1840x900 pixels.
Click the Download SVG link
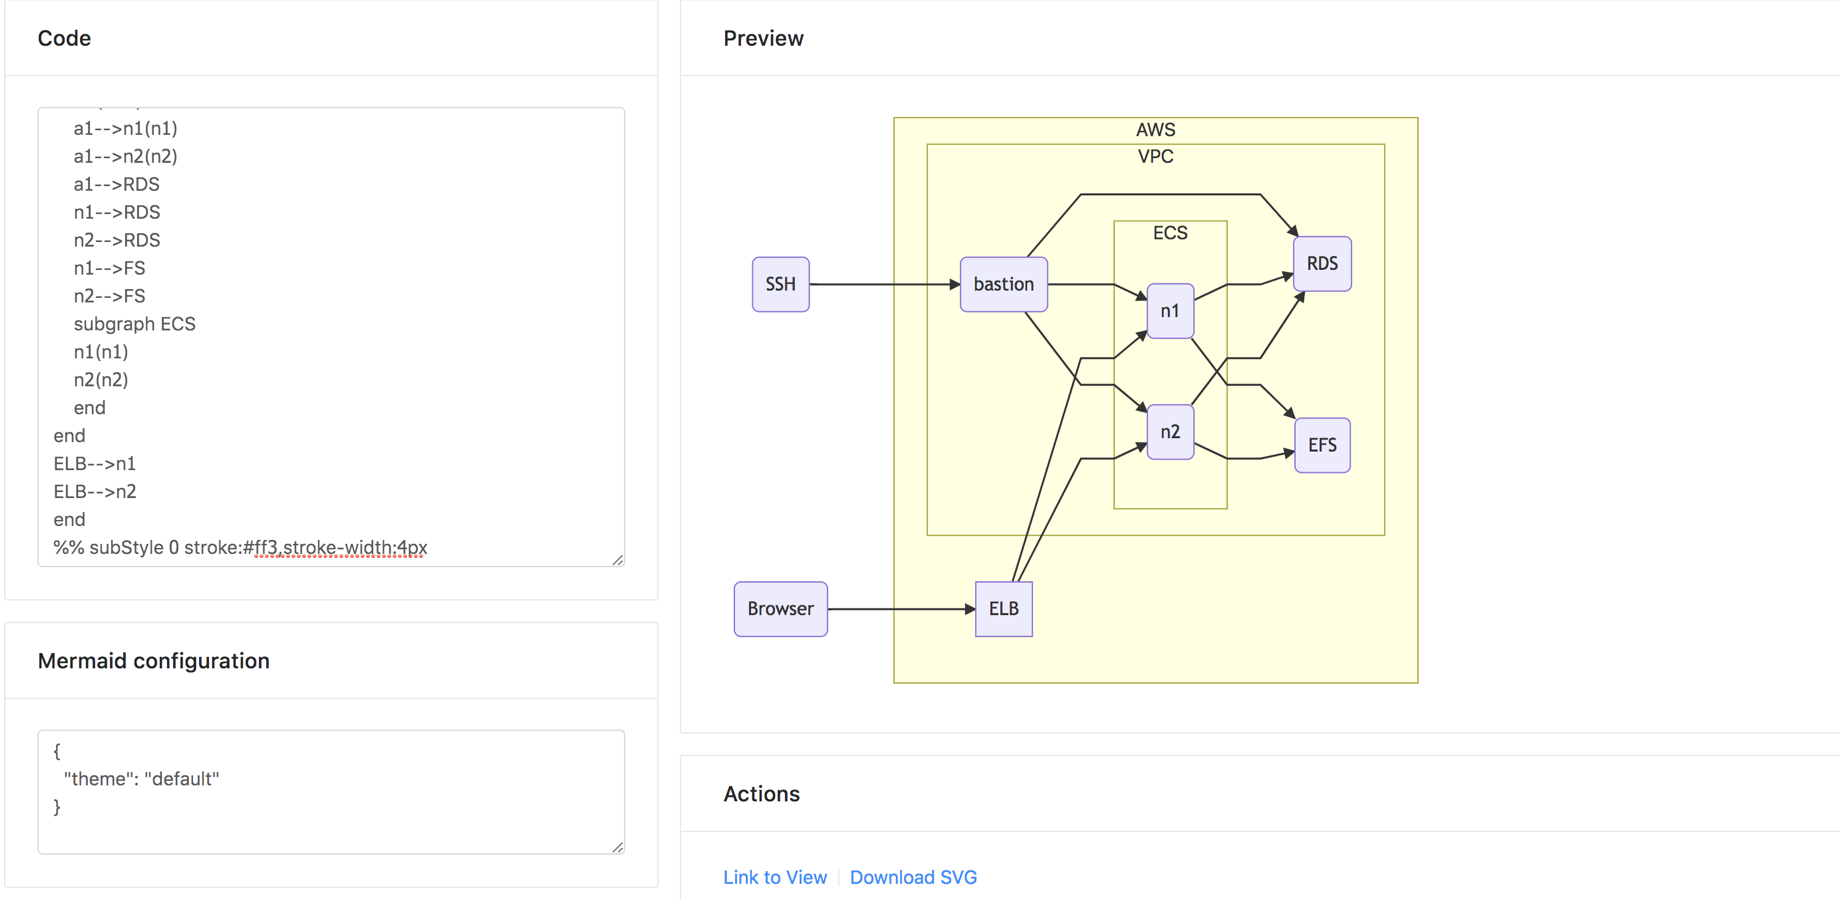913,877
